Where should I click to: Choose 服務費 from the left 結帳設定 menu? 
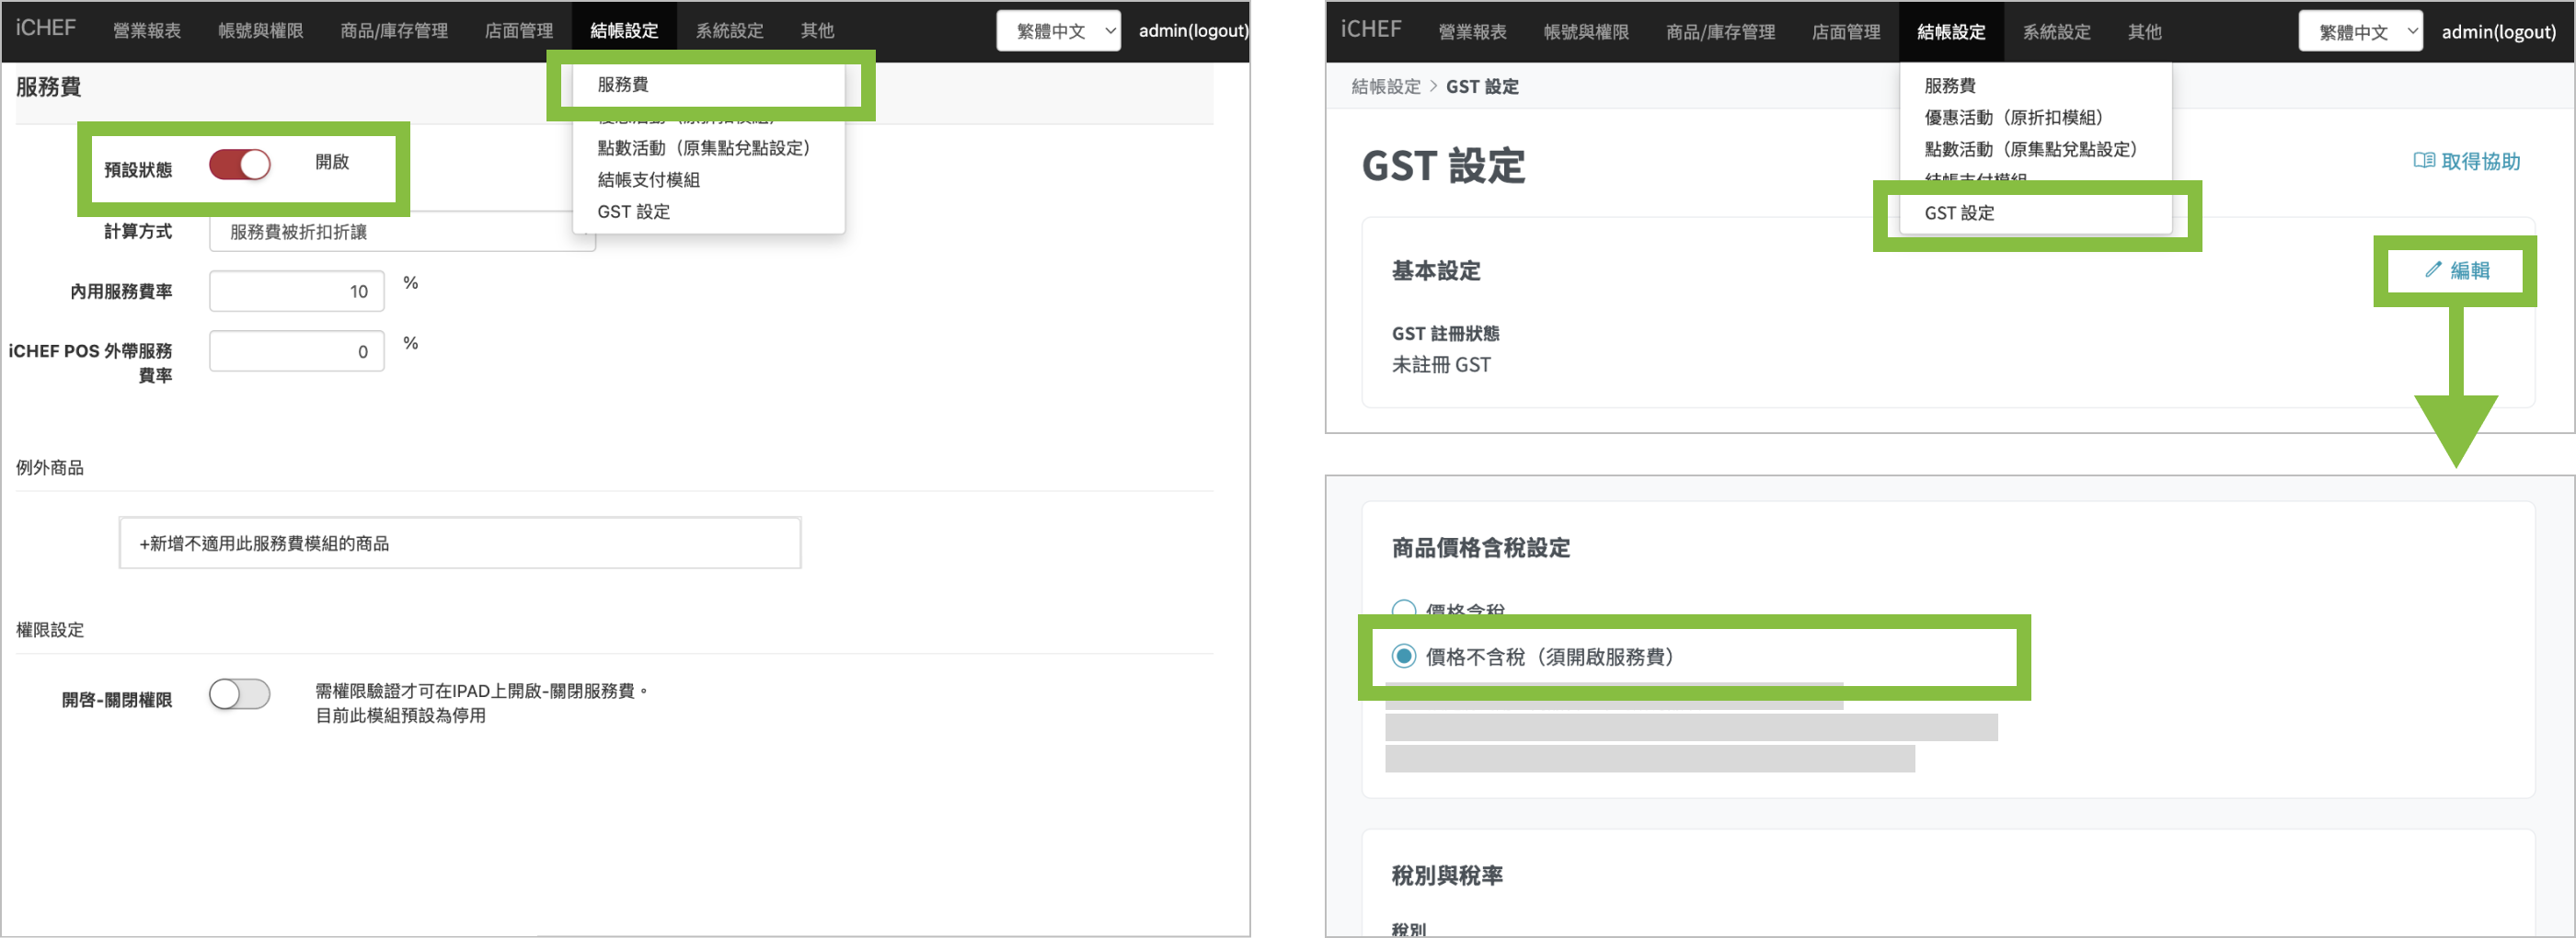click(623, 85)
